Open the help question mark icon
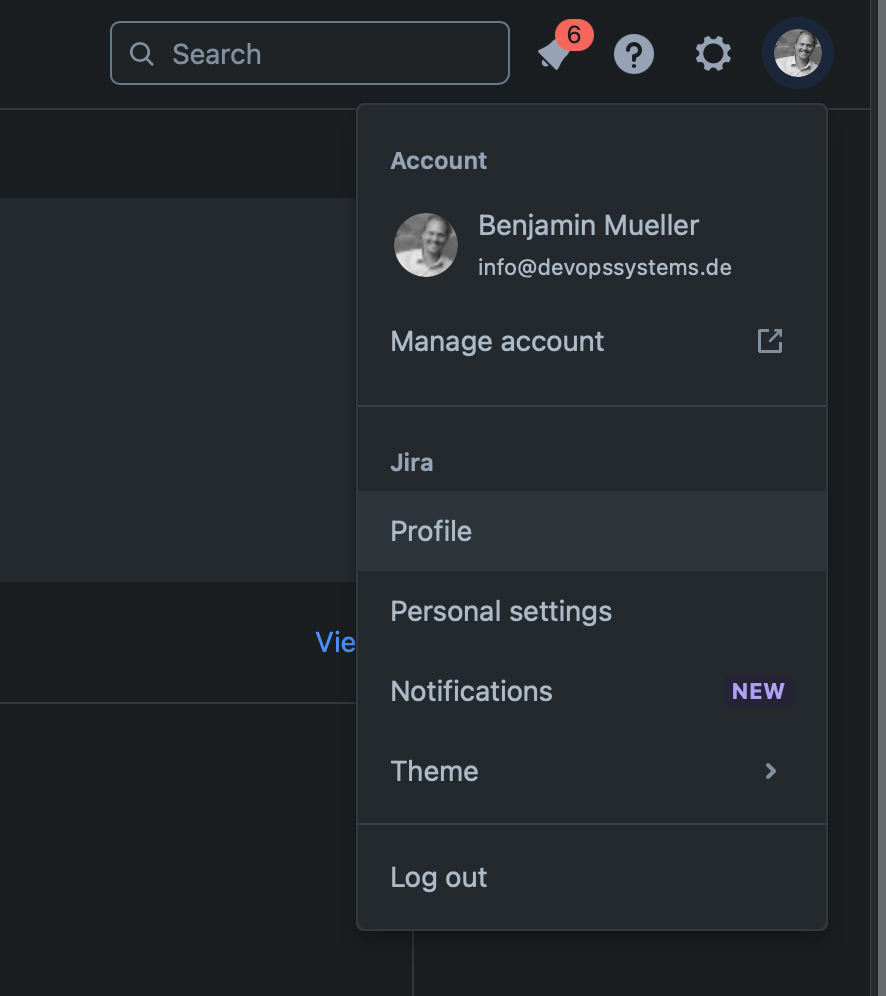Viewport: 886px width, 996px height. click(x=634, y=54)
